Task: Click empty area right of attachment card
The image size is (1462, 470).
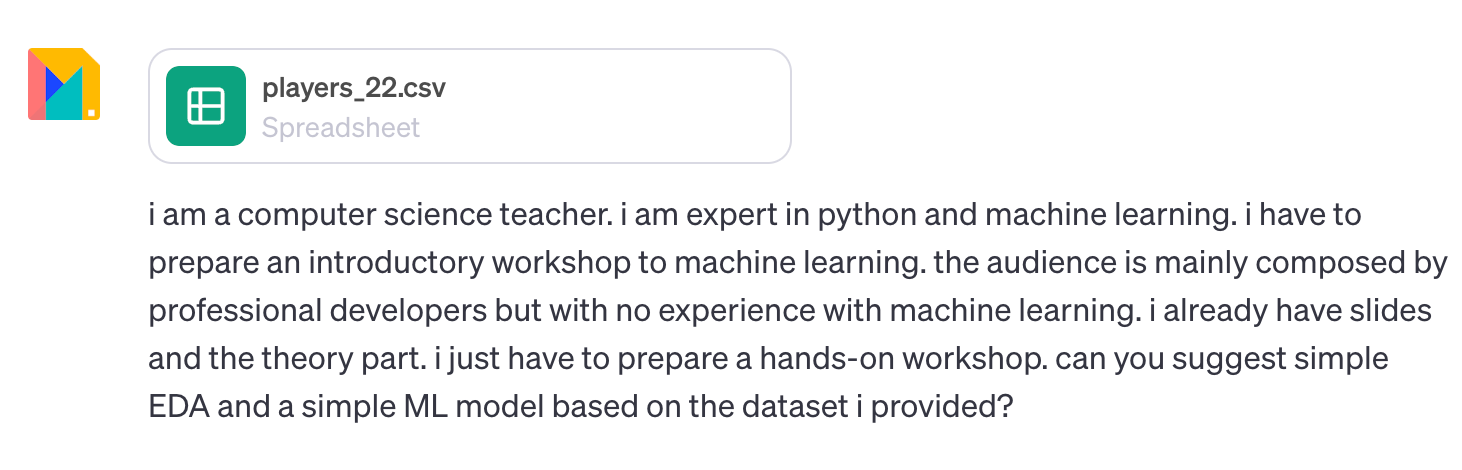Action: click(1100, 106)
